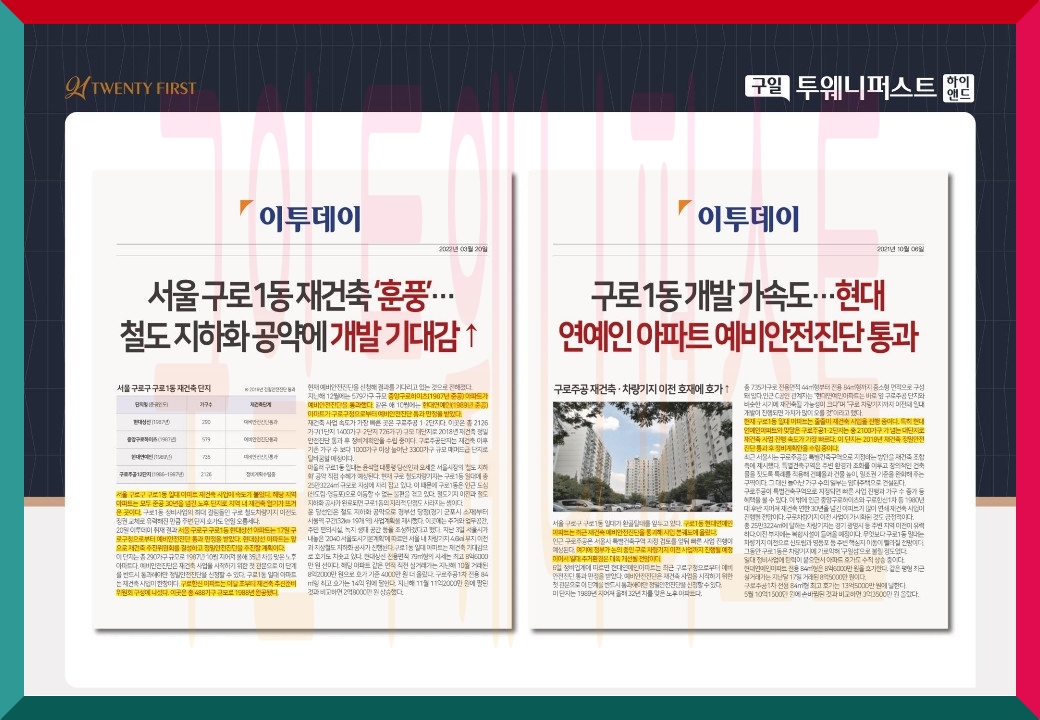
Task: Click the 현대상선 row in the table
Action: click(206, 422)
